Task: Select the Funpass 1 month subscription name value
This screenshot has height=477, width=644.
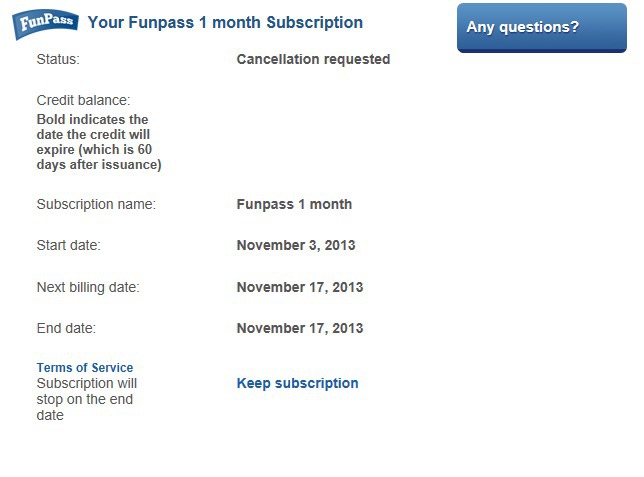Action: tap(294, 204)
